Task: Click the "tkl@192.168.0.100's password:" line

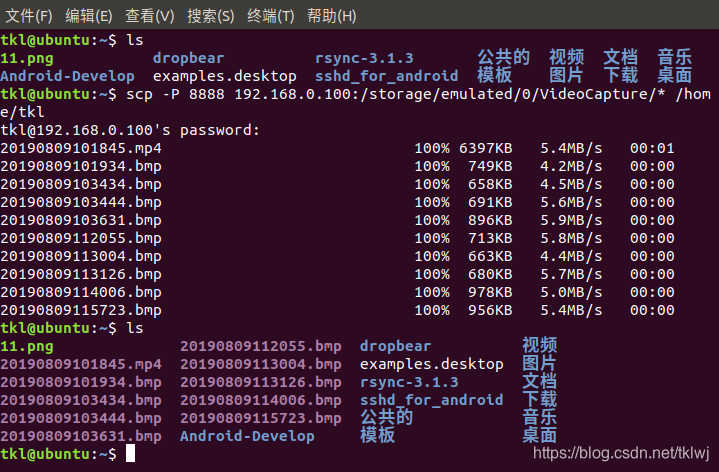Action: pos(130,130)
